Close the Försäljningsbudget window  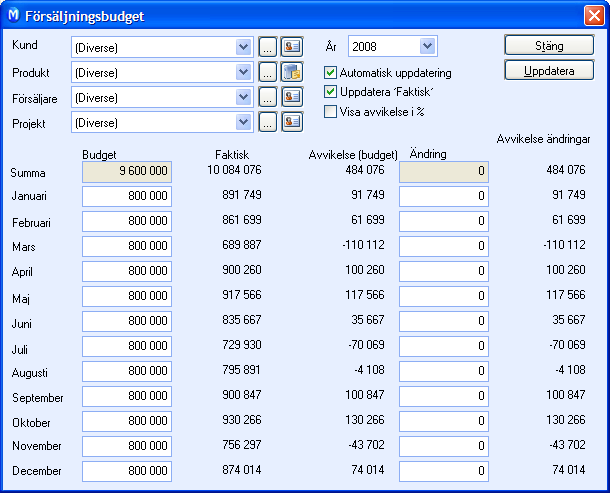click(x=594, y=16)
